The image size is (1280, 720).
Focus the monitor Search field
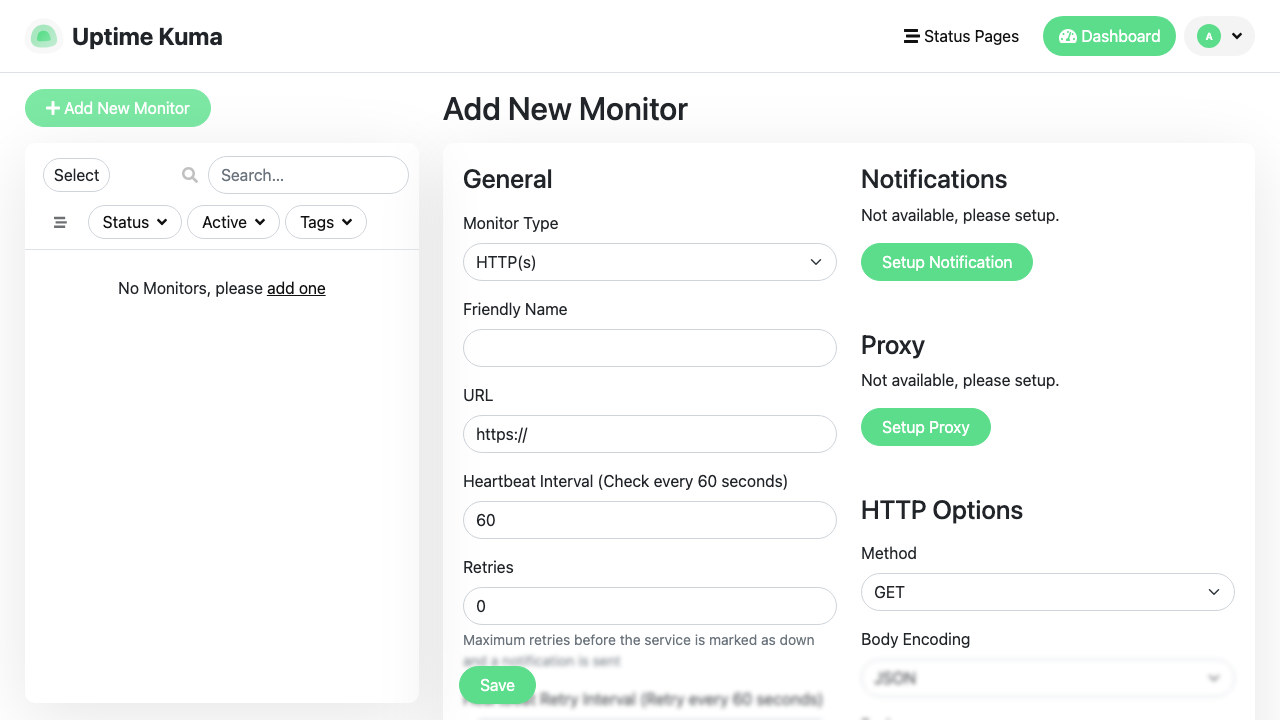(x=308, y=175)
